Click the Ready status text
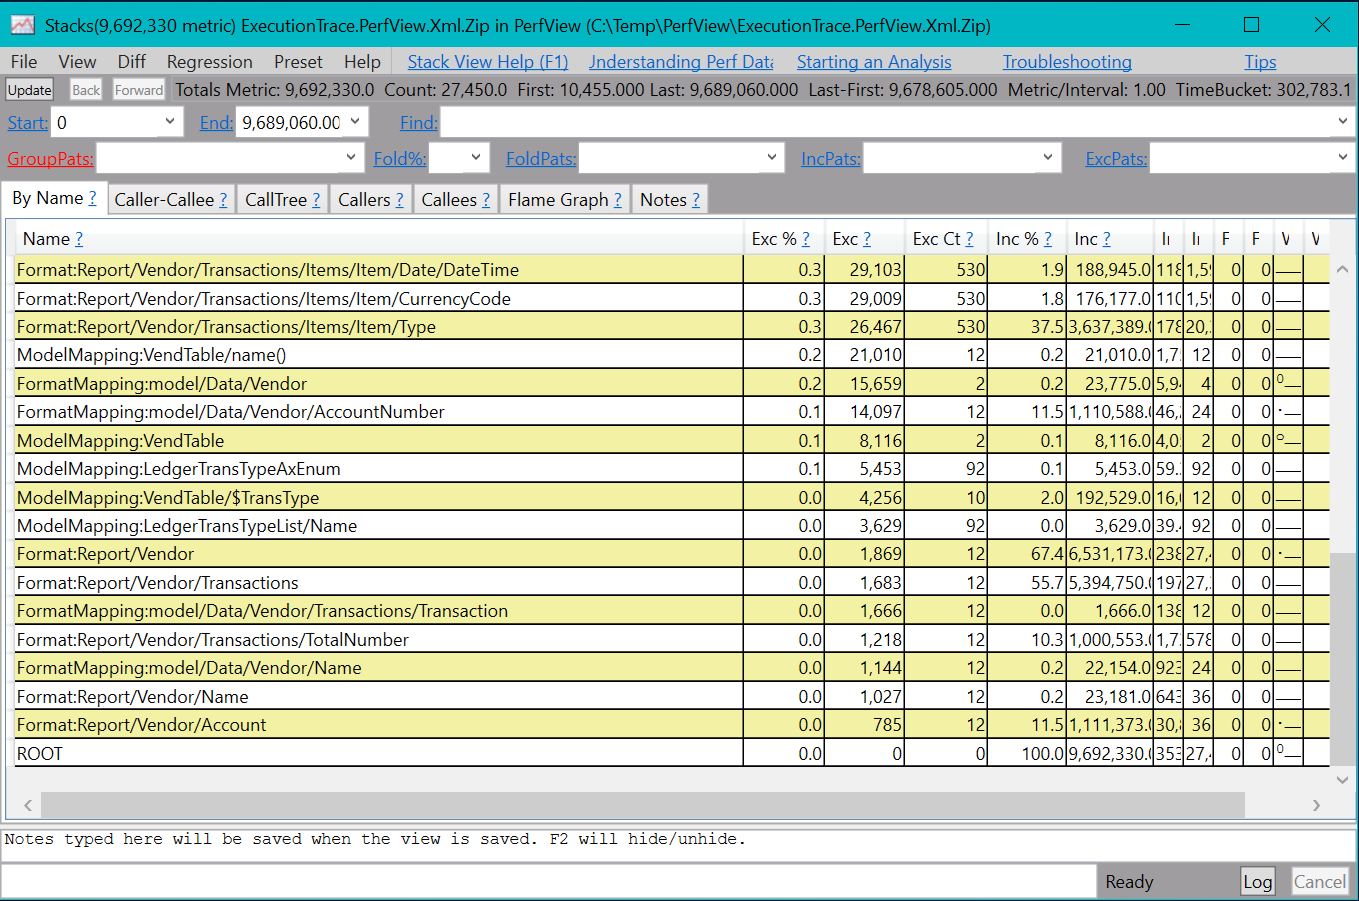1359x901 pixels. (x=1129, y=882)
